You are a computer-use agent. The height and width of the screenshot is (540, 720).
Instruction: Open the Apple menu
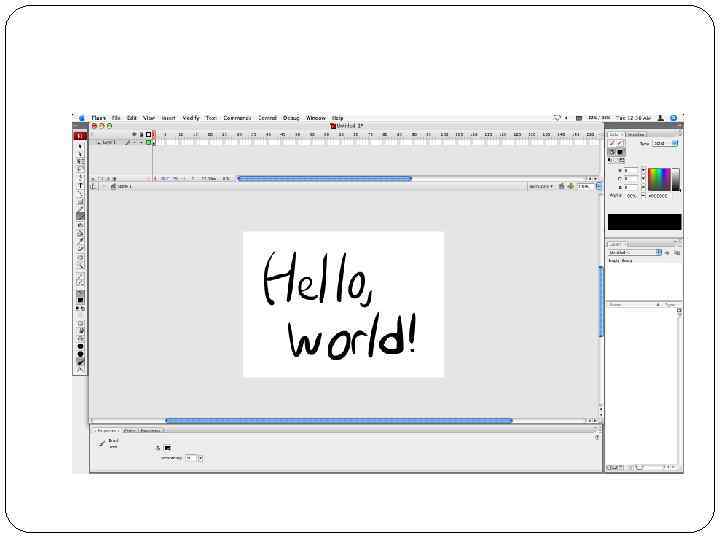(82, 118)
